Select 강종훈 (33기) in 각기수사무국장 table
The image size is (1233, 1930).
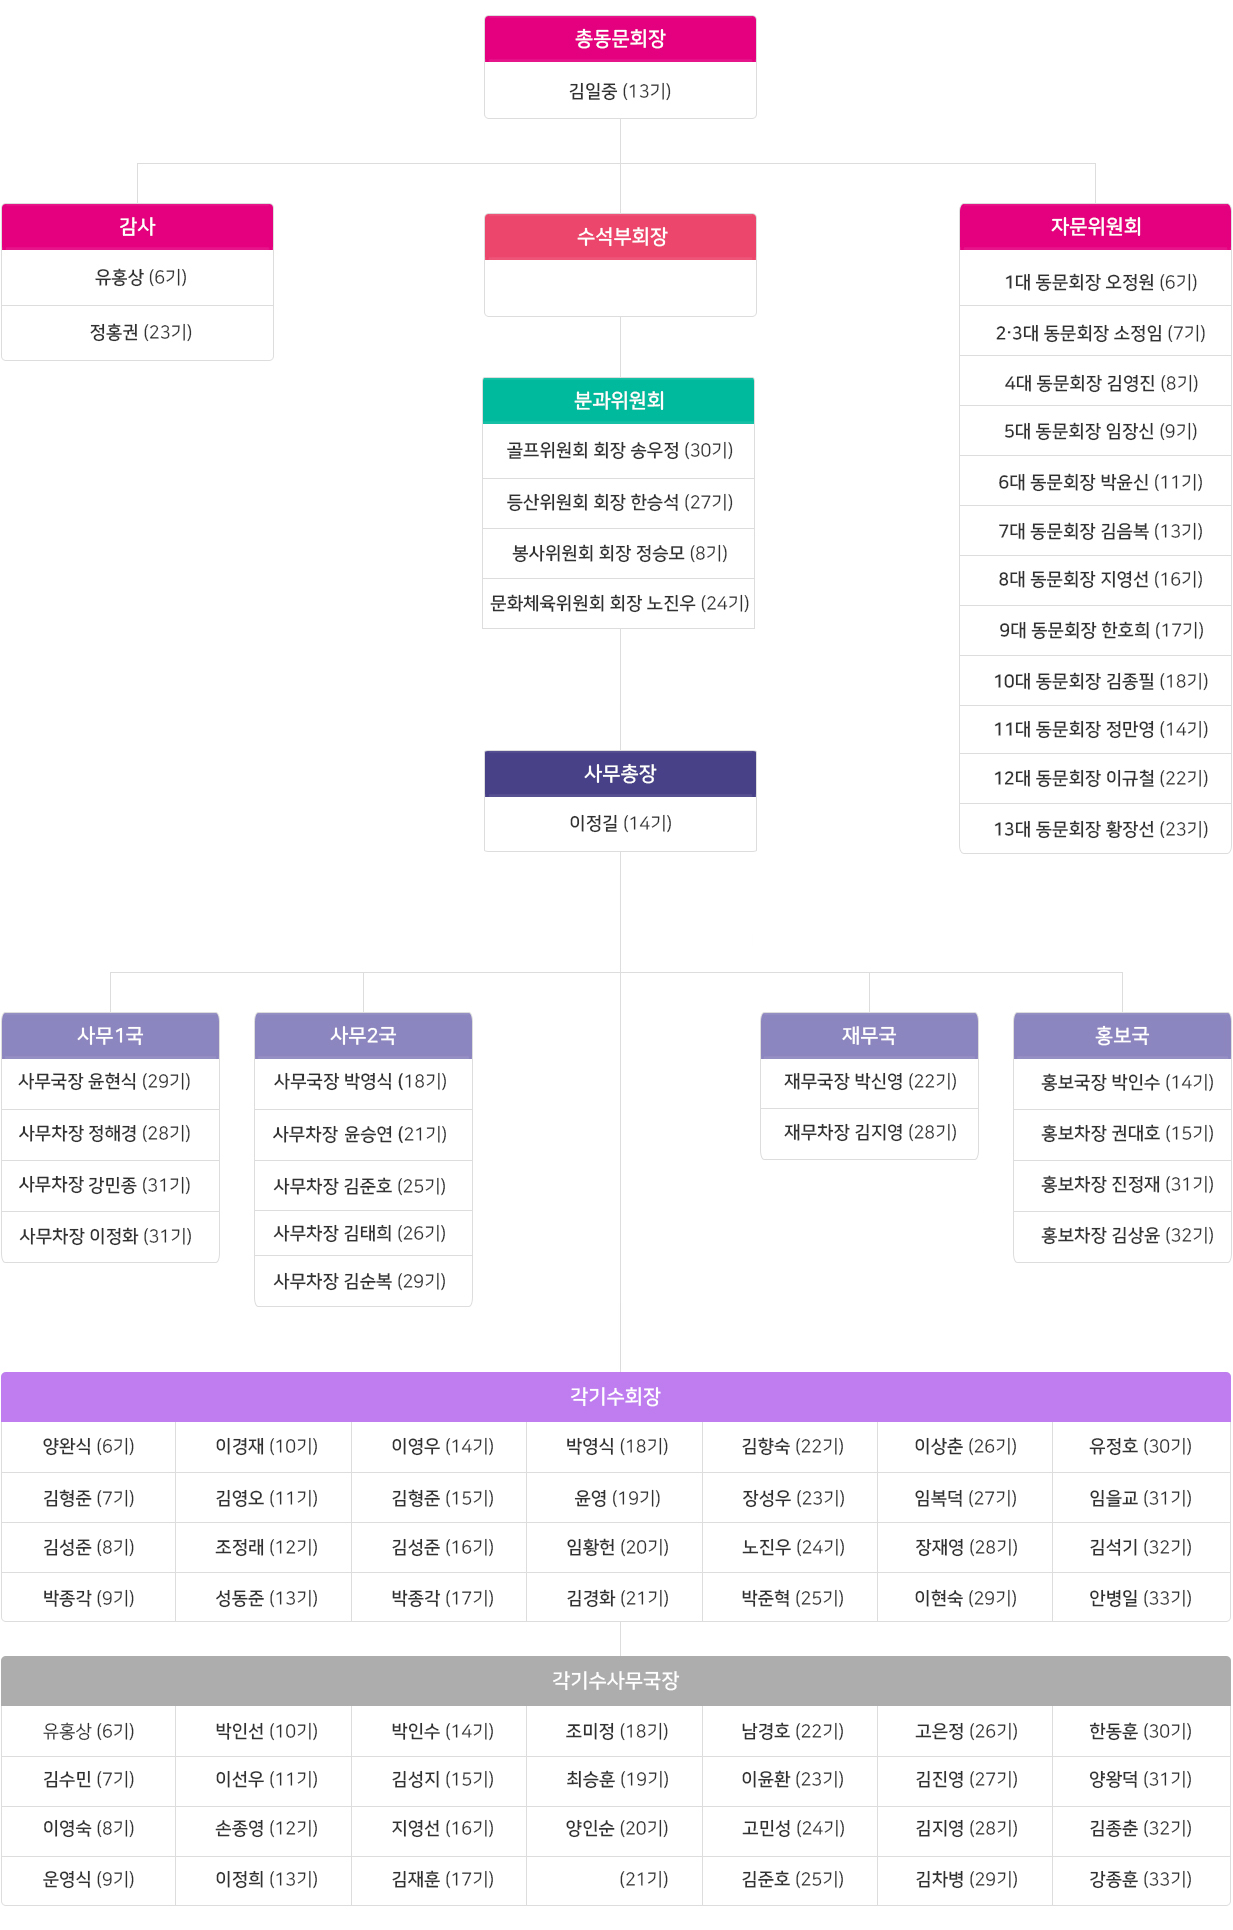(x=1141, y=1879)
